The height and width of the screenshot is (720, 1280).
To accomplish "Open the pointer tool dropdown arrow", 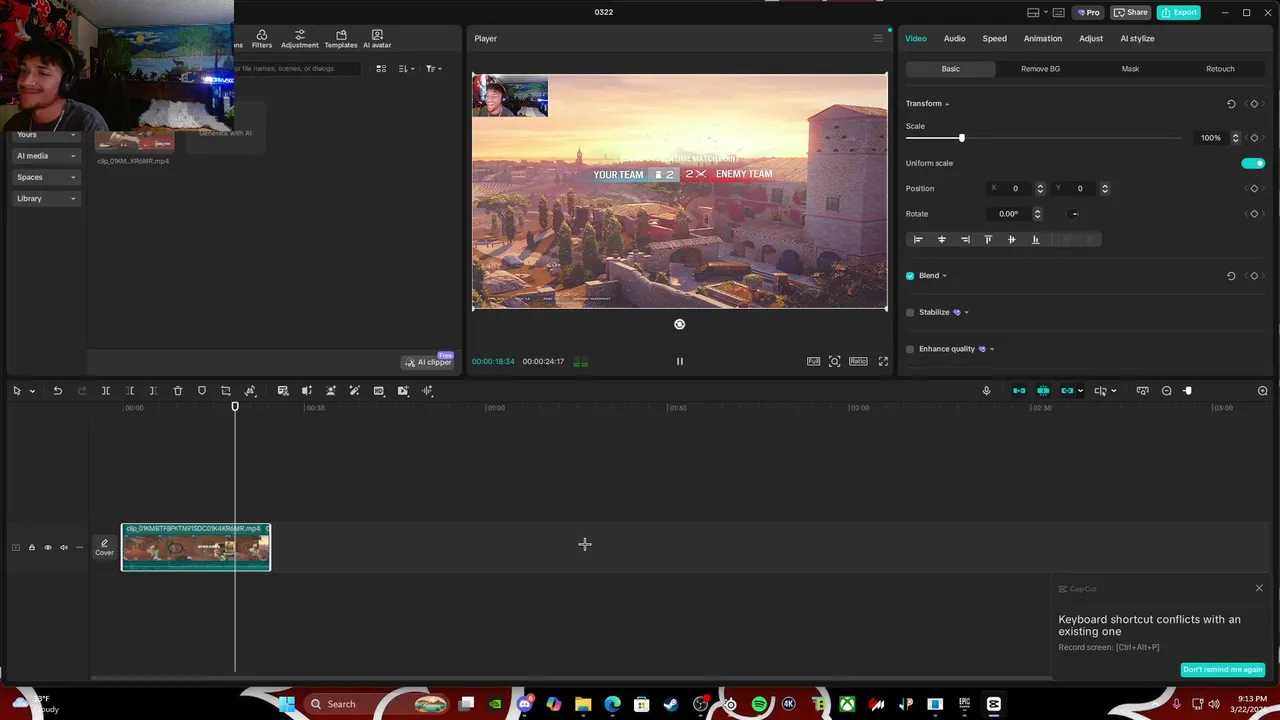I will click(x=32, y=391).
